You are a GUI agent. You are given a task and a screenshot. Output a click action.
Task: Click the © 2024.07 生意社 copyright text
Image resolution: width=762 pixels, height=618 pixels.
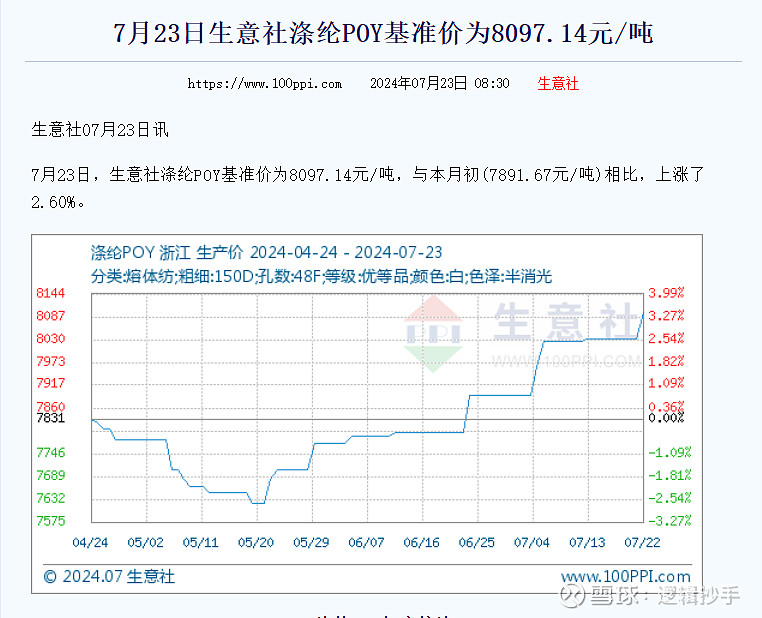[109, 577]
